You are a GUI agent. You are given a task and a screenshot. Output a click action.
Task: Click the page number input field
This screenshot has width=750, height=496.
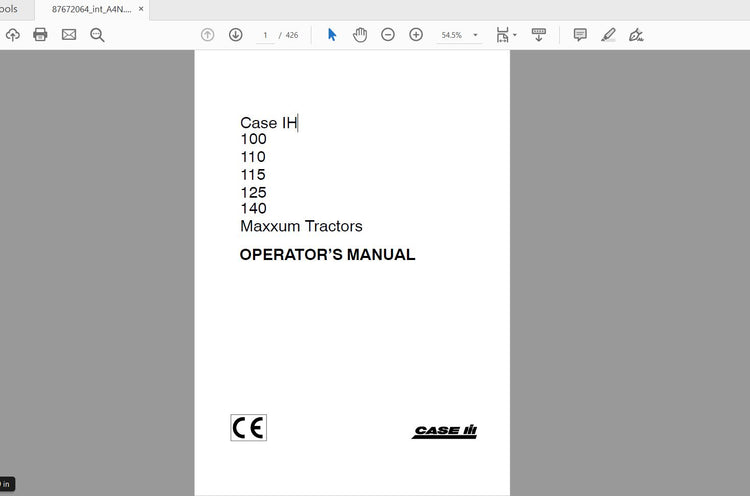click(x=265, y=35)
